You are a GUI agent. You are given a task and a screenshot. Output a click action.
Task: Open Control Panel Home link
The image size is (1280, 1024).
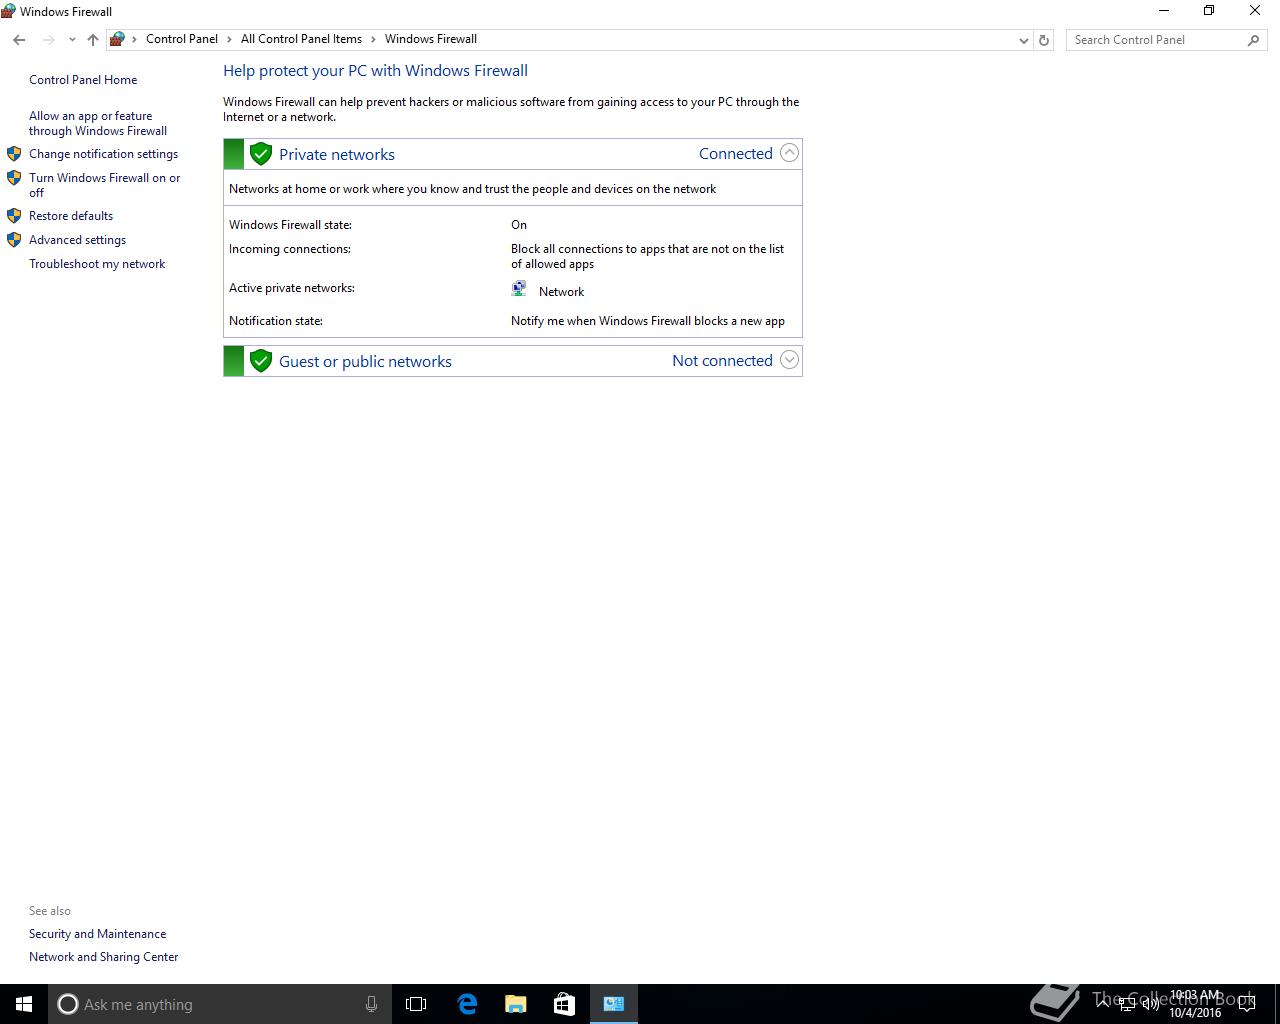pos(83,80)
